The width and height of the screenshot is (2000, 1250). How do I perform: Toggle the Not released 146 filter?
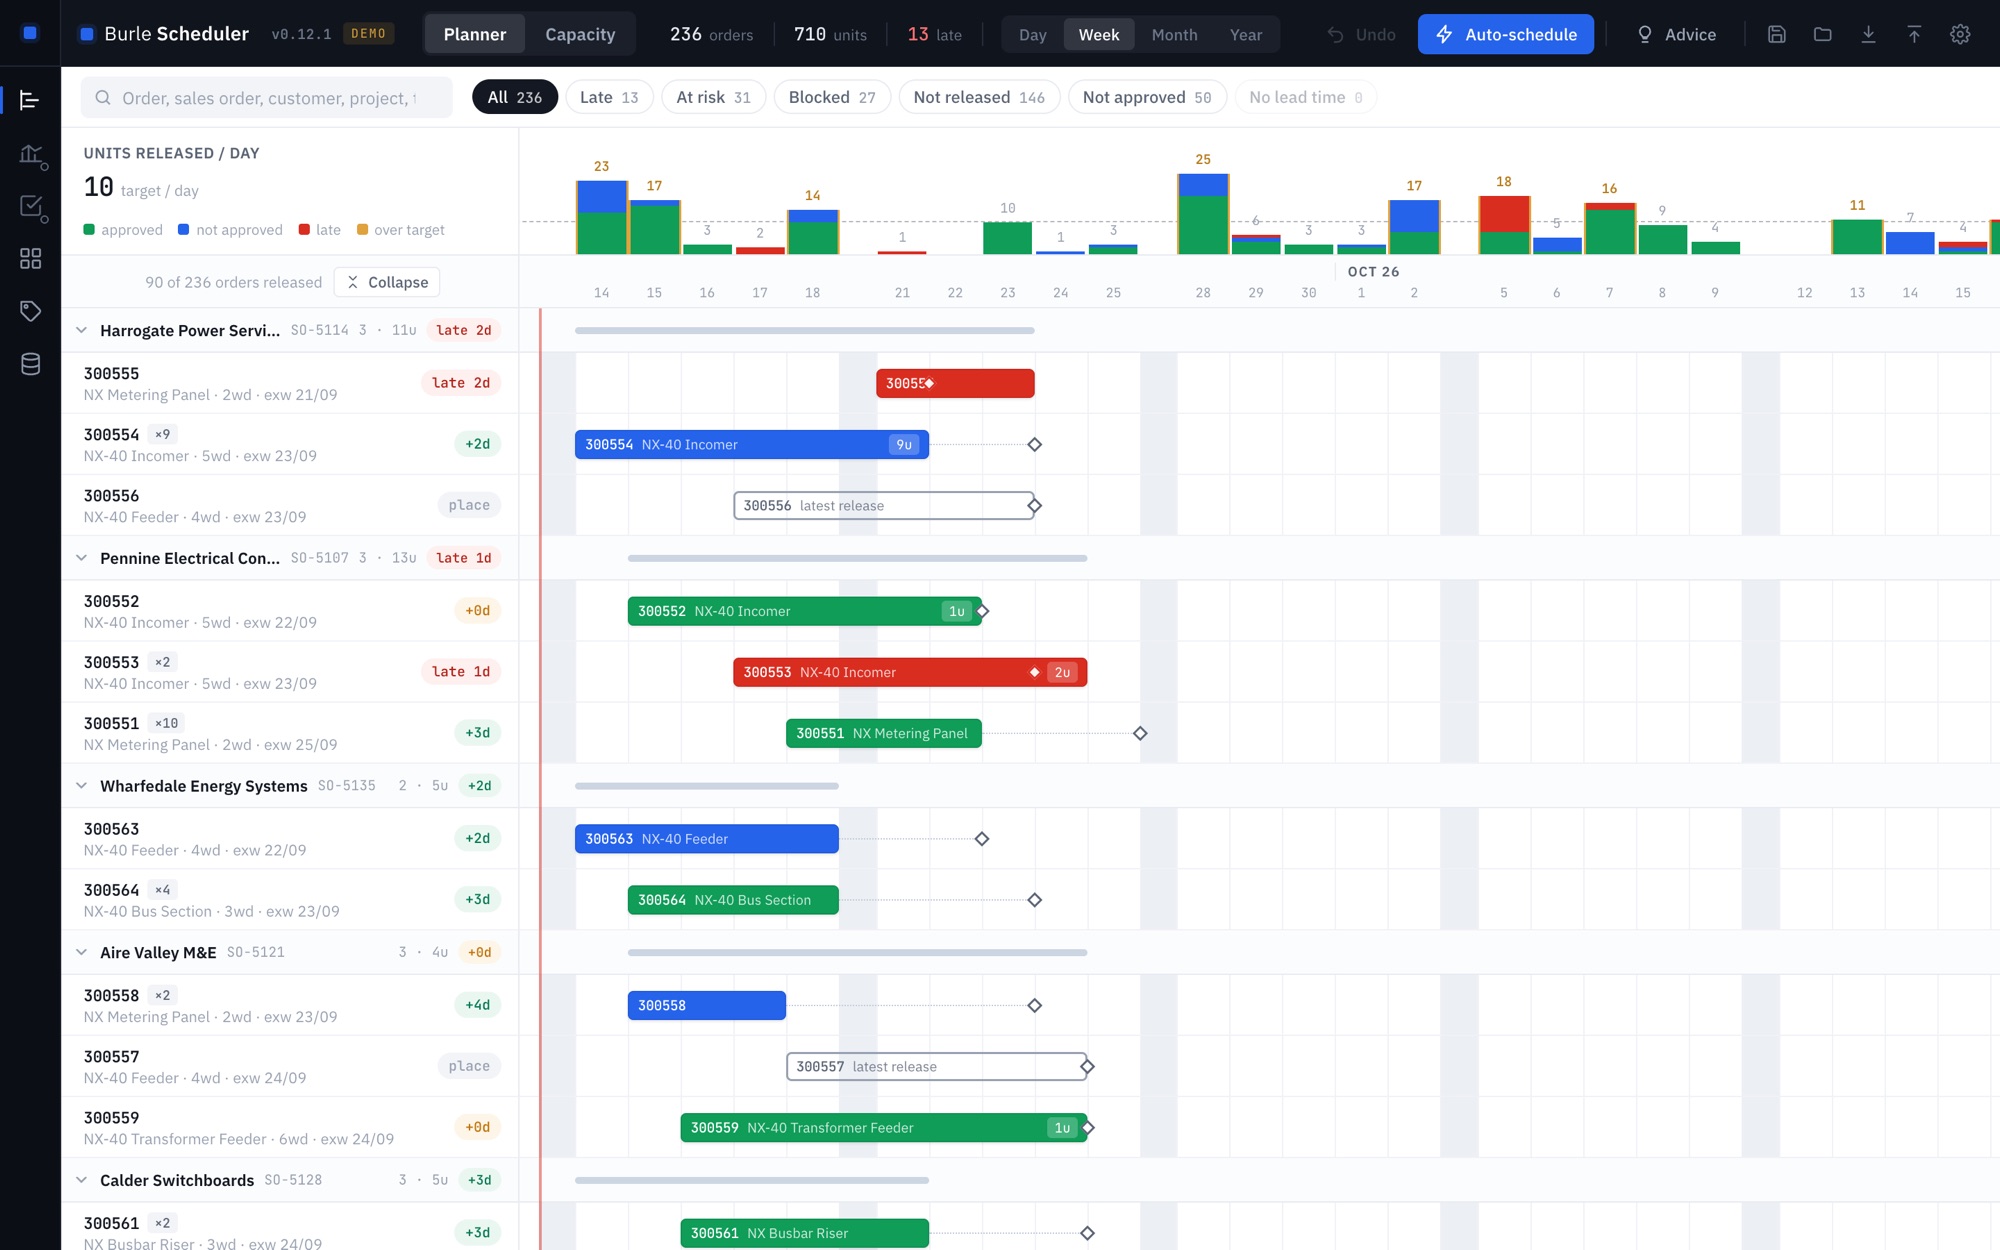[x=979, y=97]
